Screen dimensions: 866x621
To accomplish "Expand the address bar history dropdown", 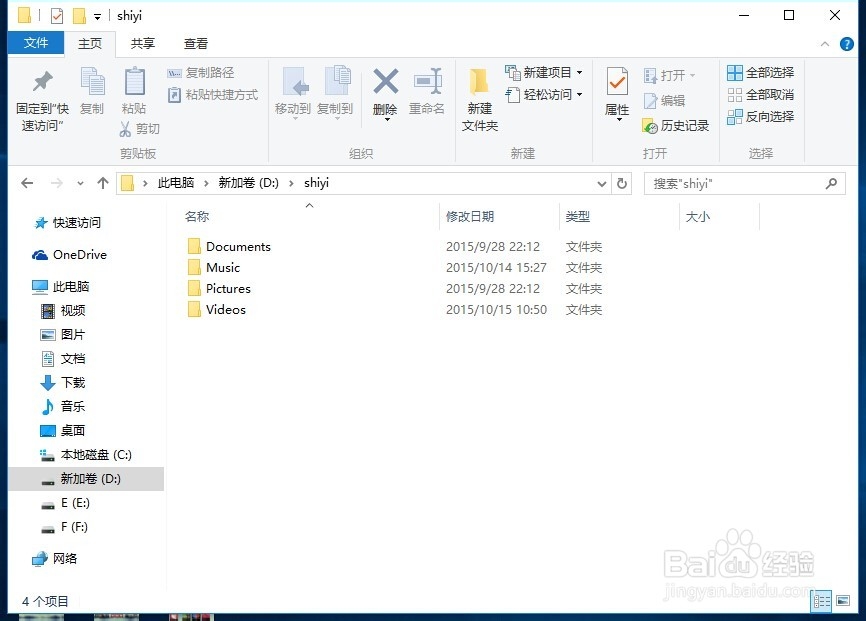I will pyautogui.click(x=601, y=183).
